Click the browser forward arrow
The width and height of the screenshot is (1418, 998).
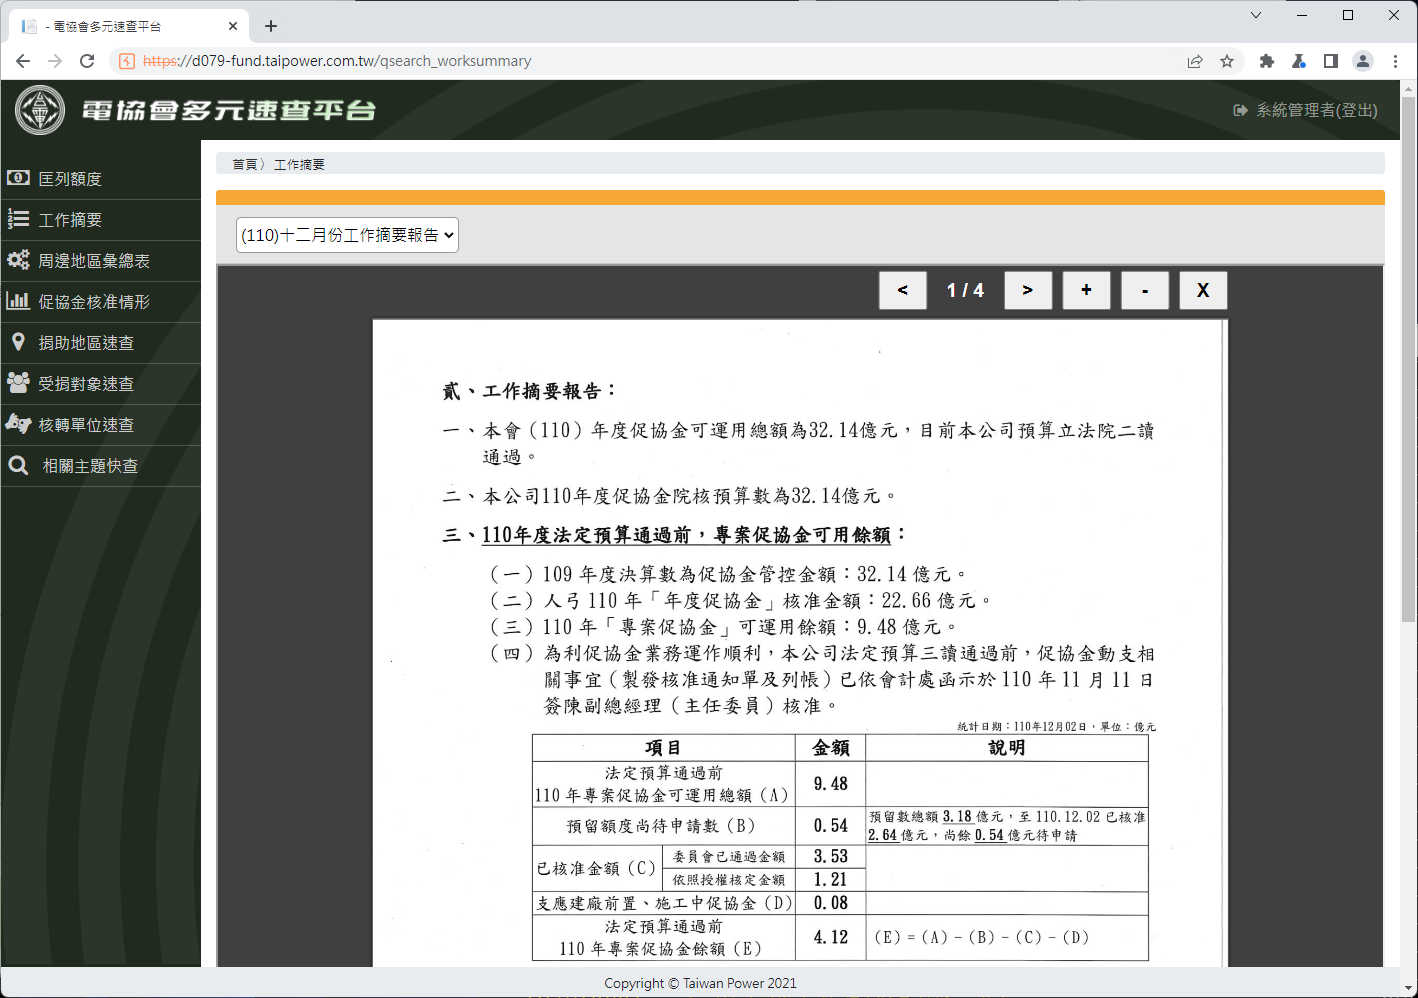click(55, 61)
